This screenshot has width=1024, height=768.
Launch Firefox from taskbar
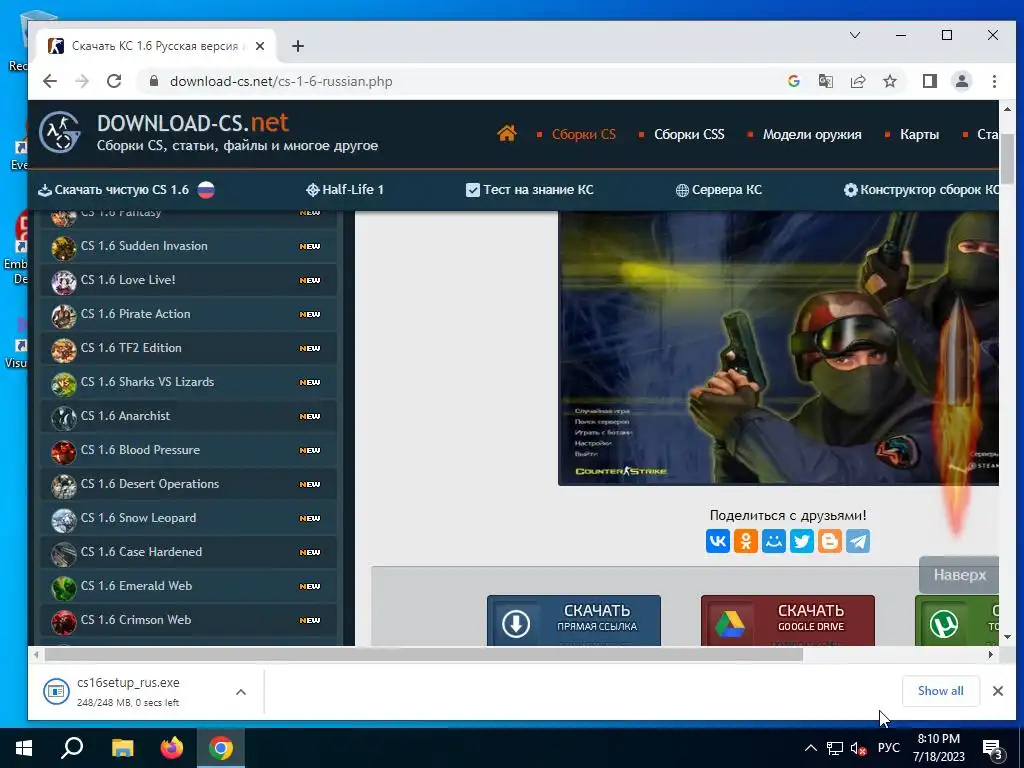coord(172,748)
